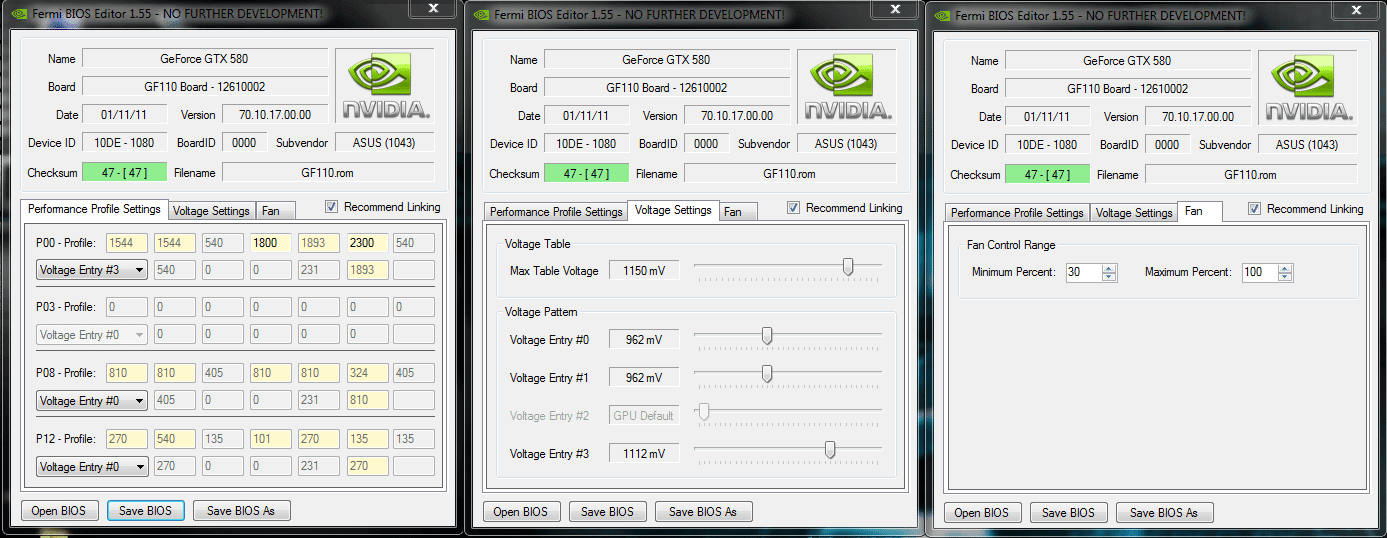Click the GF110 Board - 12610002 field in the Fan window

(1127, 88)
